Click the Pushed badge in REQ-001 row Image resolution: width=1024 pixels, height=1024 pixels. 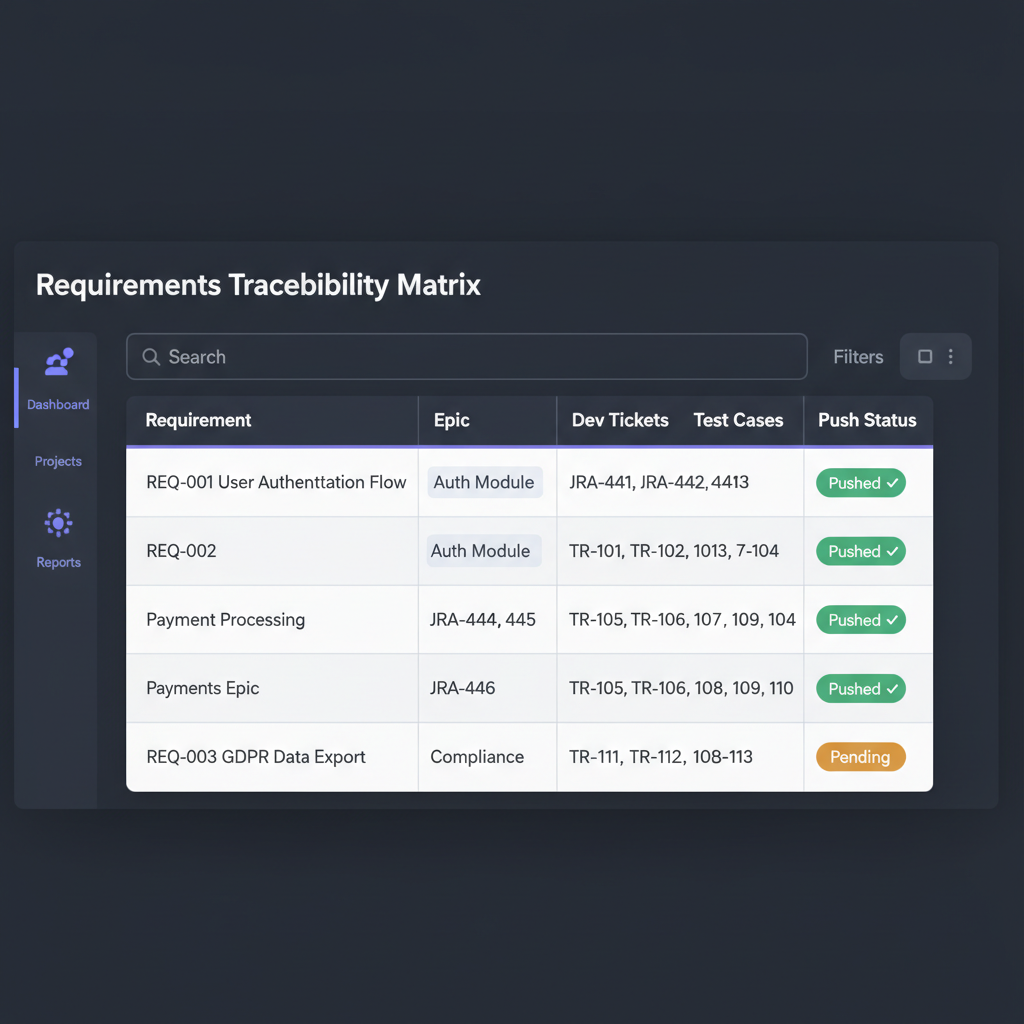click(861, 483)
